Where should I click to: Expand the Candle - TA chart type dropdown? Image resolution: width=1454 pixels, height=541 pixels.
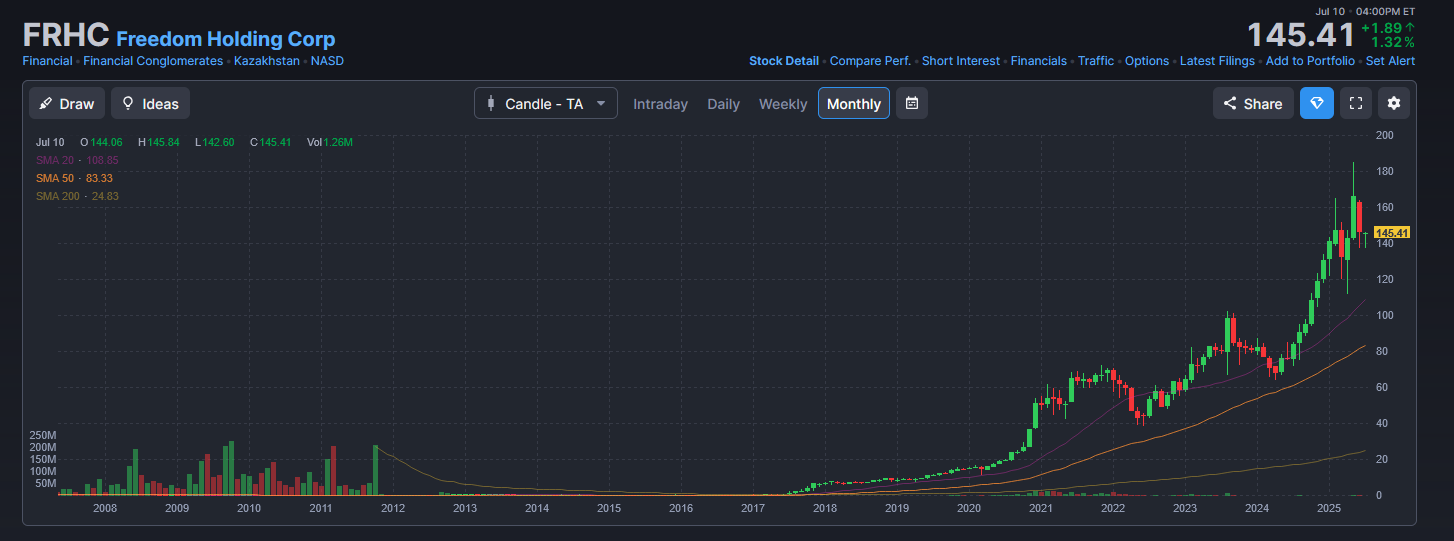[x=546, y=104]
